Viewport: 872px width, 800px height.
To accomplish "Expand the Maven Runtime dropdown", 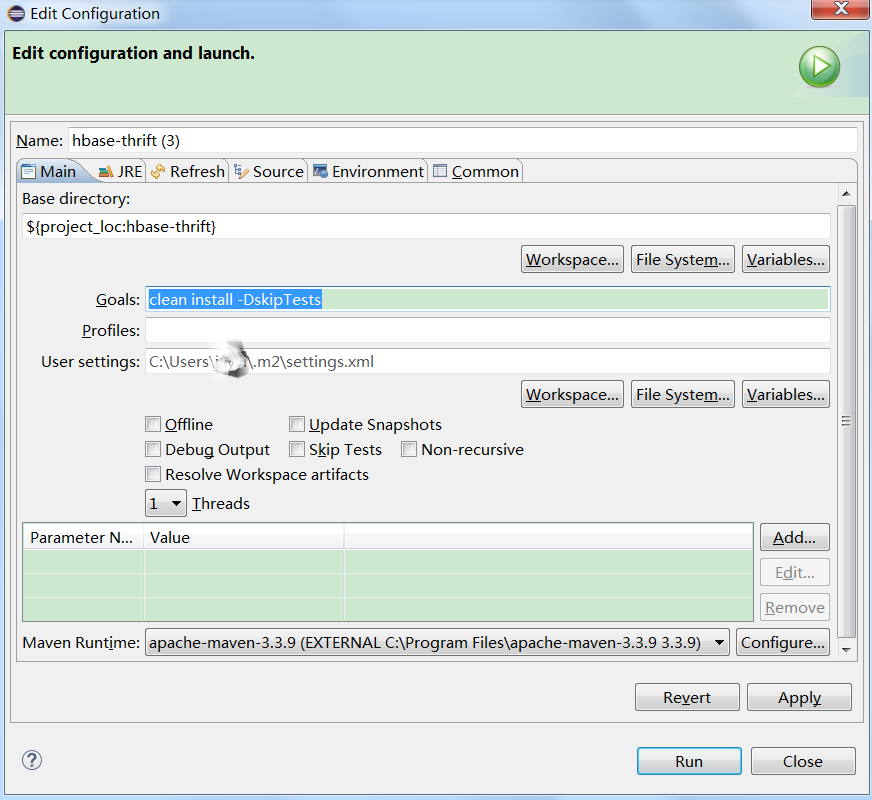I will (719, 642).
